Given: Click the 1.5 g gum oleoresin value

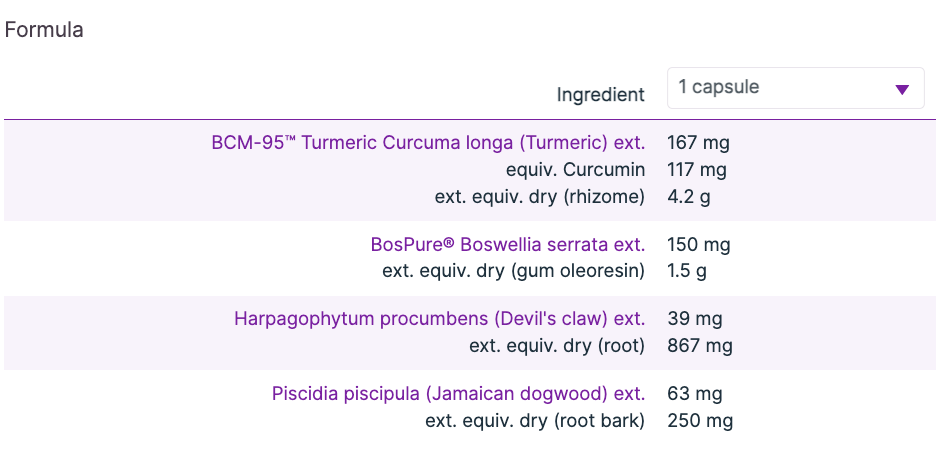Looking at the screenshot, I should click(x=689, y=271).
